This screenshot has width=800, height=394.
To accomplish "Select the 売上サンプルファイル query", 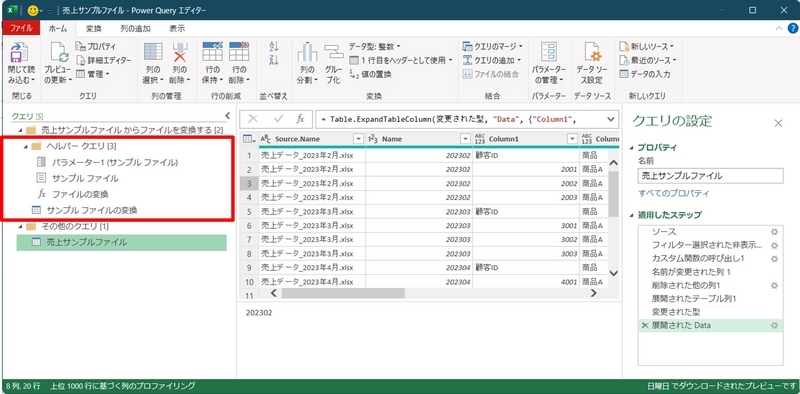I will click(x=121, y=242).
